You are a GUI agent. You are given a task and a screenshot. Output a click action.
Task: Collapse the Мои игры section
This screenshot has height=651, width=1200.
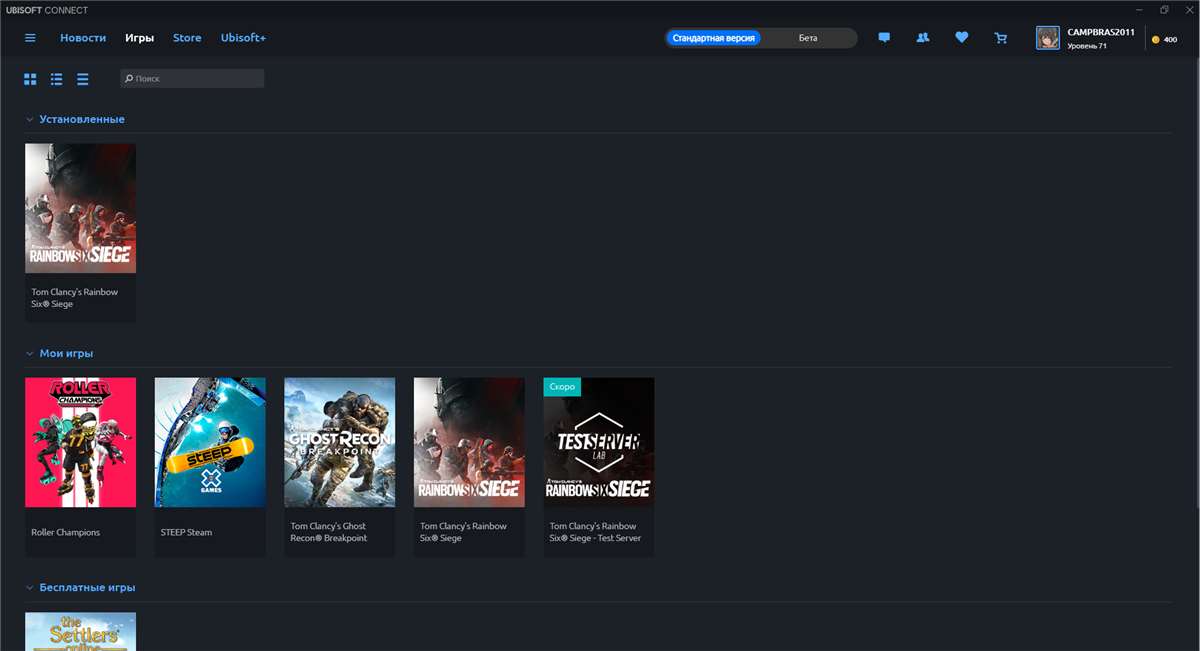click(30, 353)
